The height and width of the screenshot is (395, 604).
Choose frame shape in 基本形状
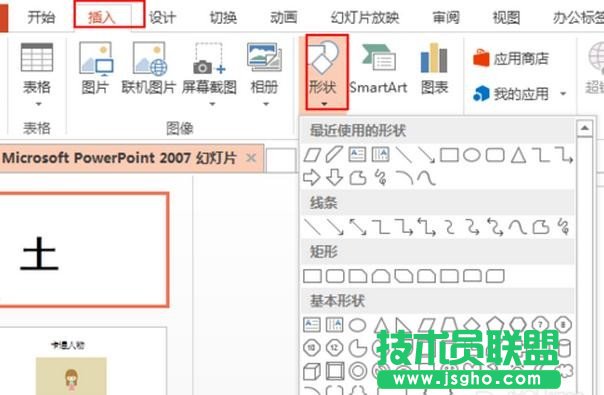335,371
